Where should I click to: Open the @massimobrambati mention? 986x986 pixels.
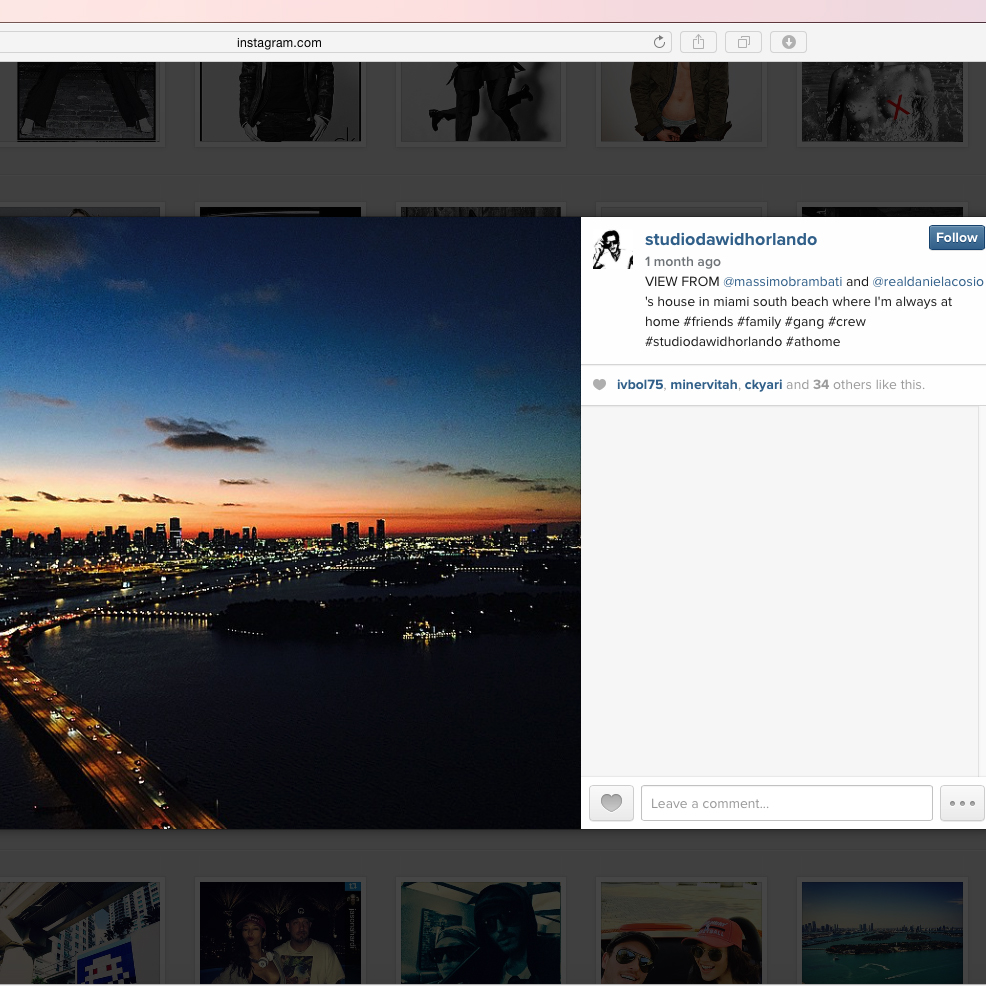pos(782,282)
